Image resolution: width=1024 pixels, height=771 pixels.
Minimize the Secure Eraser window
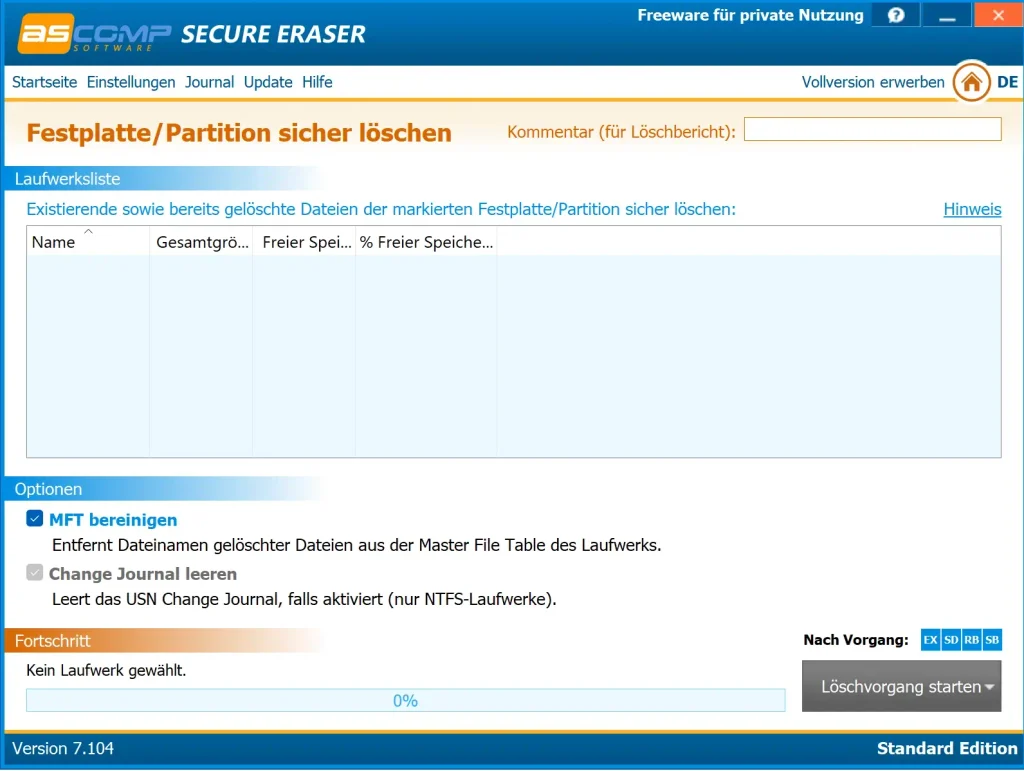point(947,15)
